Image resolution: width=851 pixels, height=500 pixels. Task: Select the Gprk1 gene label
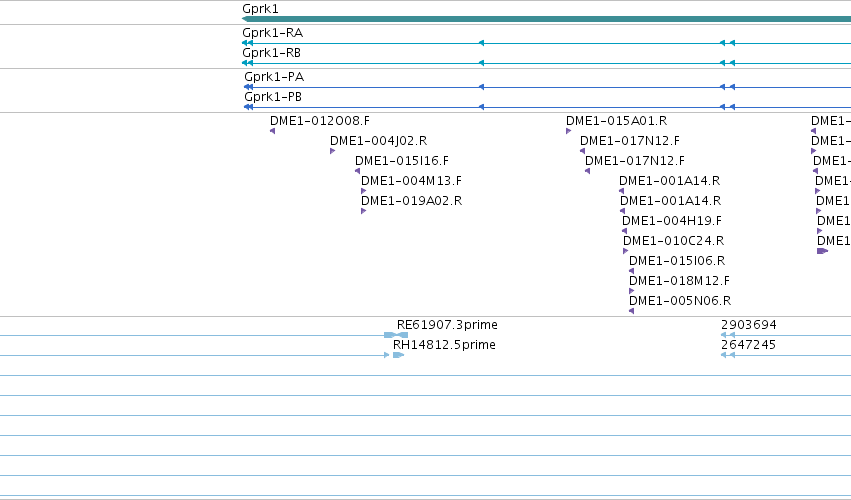[260, 9]
